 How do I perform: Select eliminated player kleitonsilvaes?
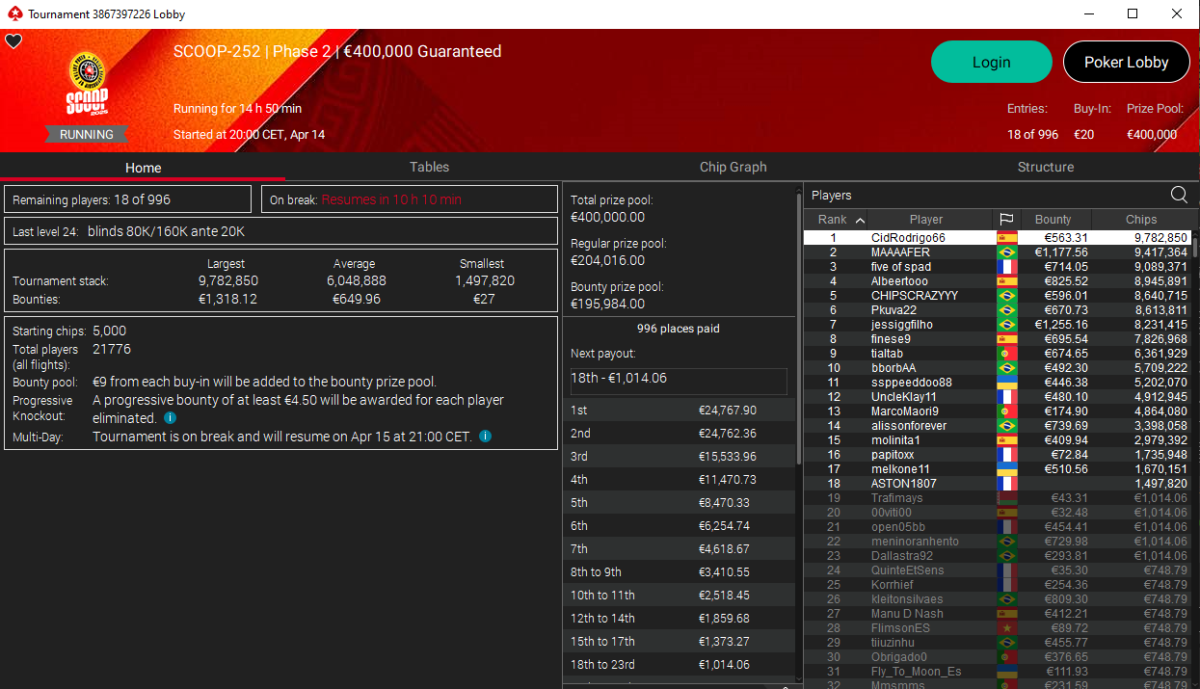(x=997, y=599)
